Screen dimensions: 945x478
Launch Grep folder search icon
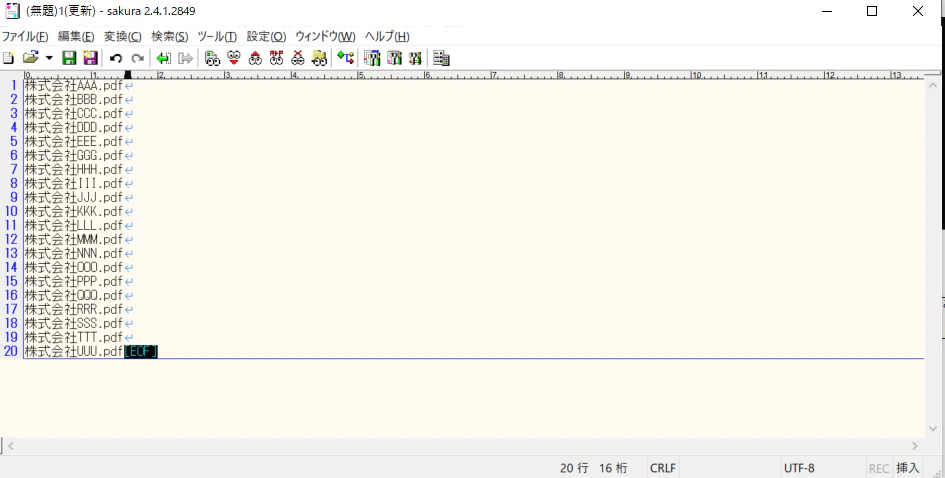[319, 58]
